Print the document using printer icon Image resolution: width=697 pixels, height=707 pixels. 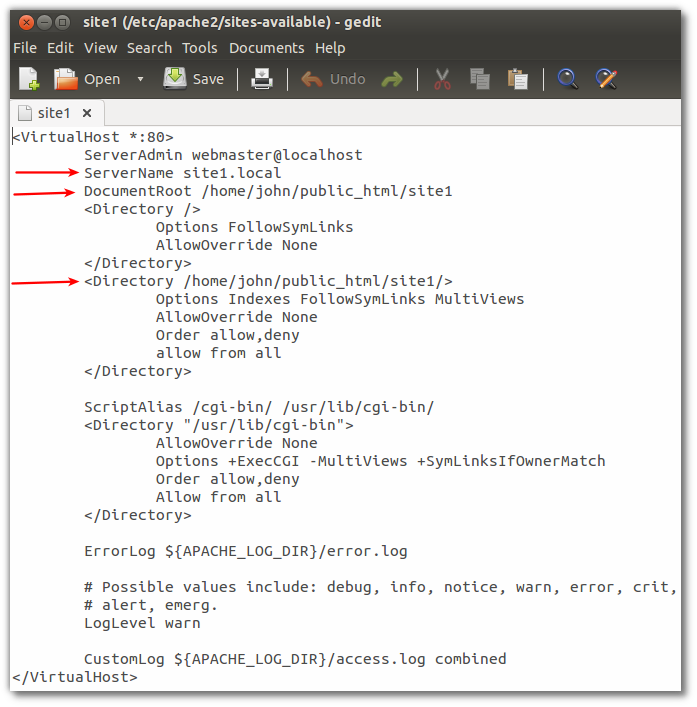point(261,79)
